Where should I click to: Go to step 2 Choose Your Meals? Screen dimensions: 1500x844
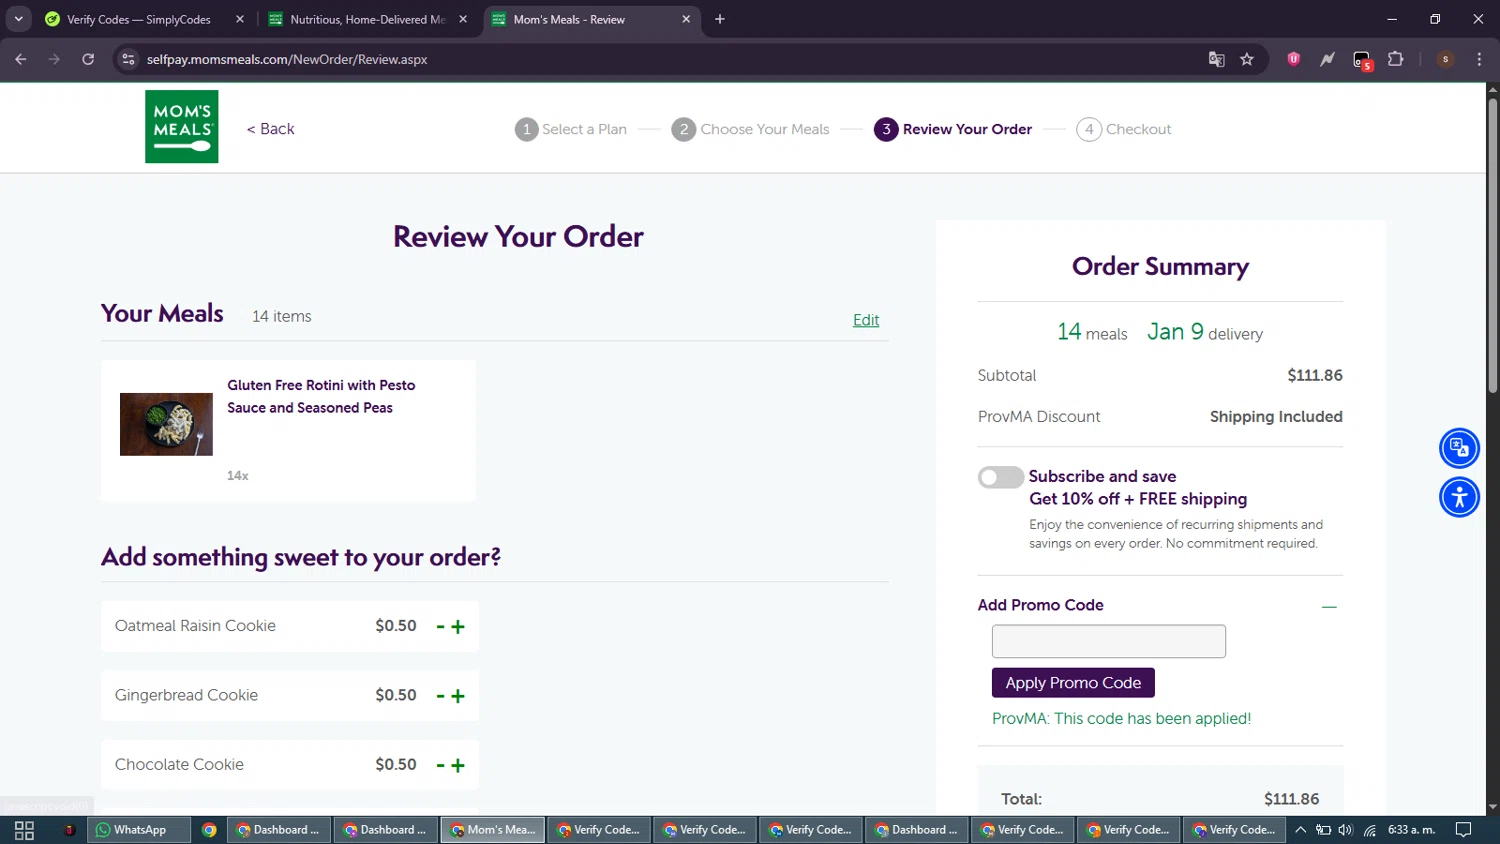751,129
